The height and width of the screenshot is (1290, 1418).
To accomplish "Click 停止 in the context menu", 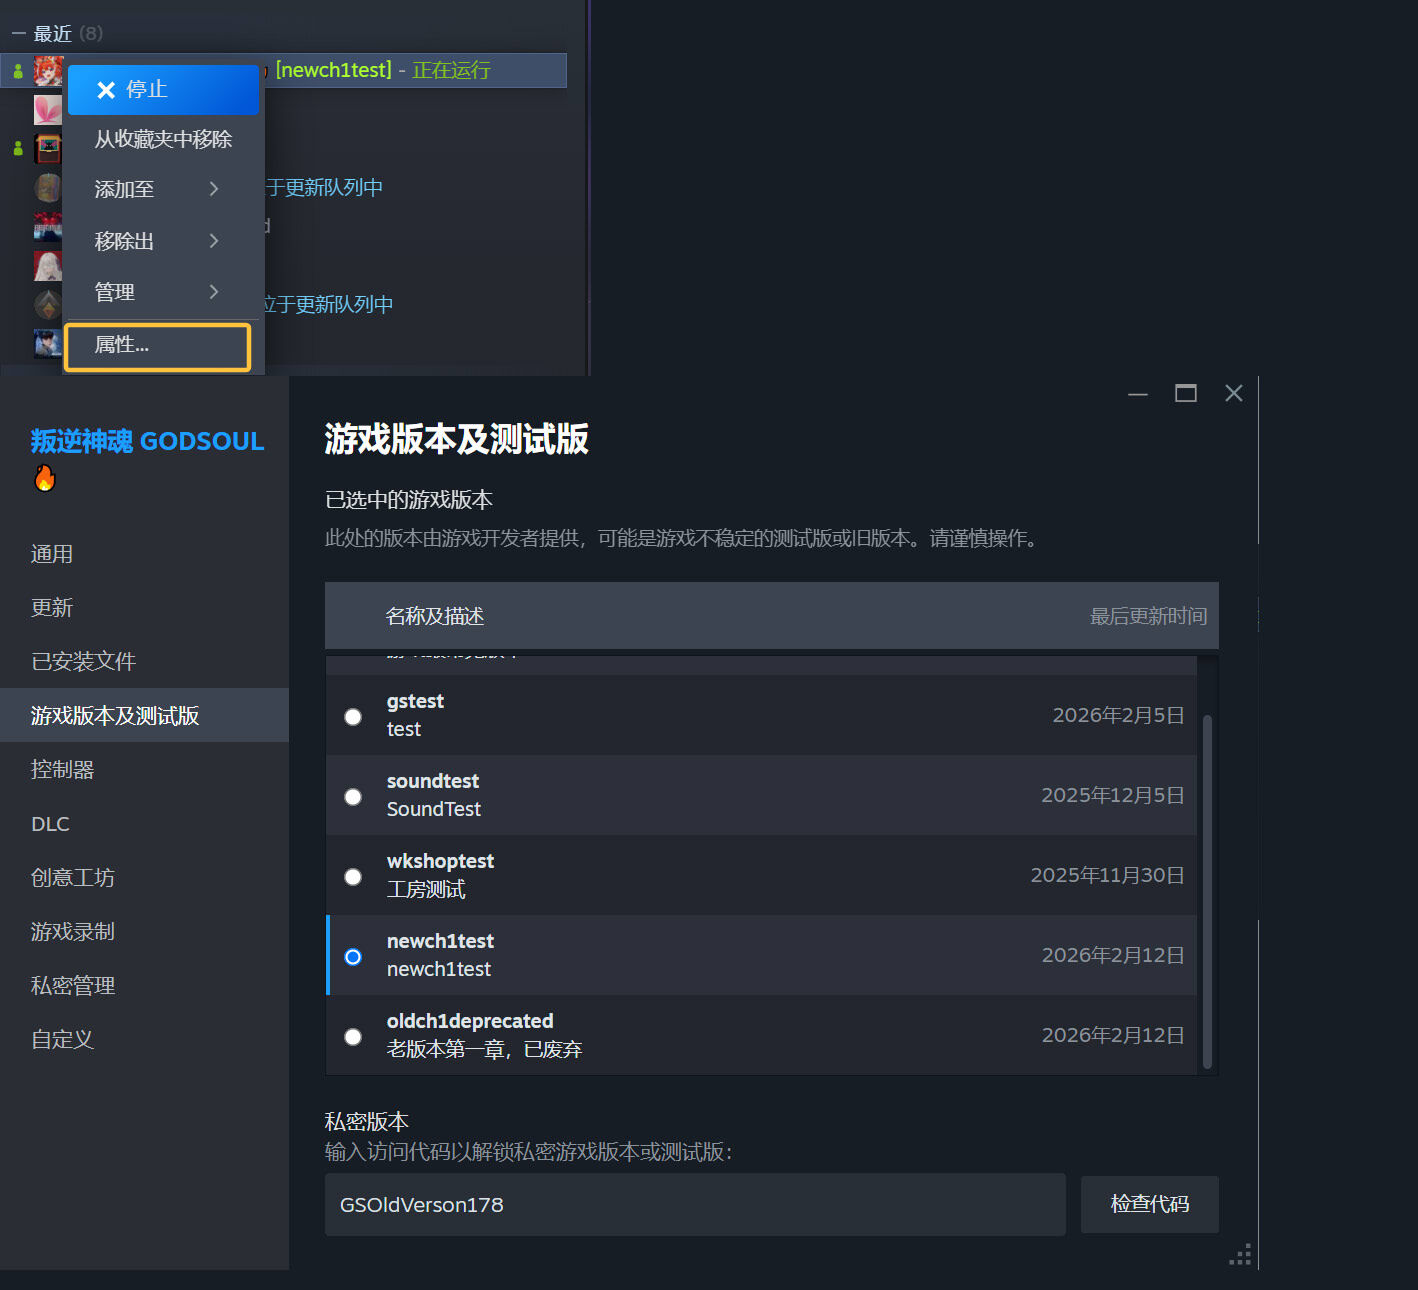I will 163,90.
